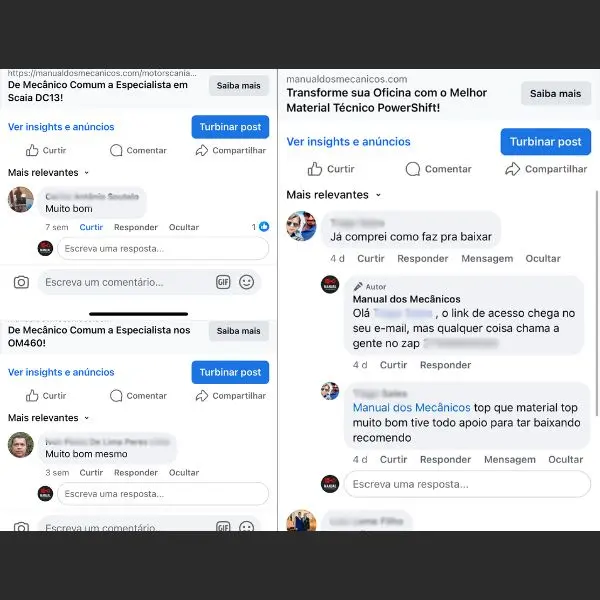The image size is (600, 600).
Task: Open the GIF picker in the Scania post comment box
Action: click(223, 282)
